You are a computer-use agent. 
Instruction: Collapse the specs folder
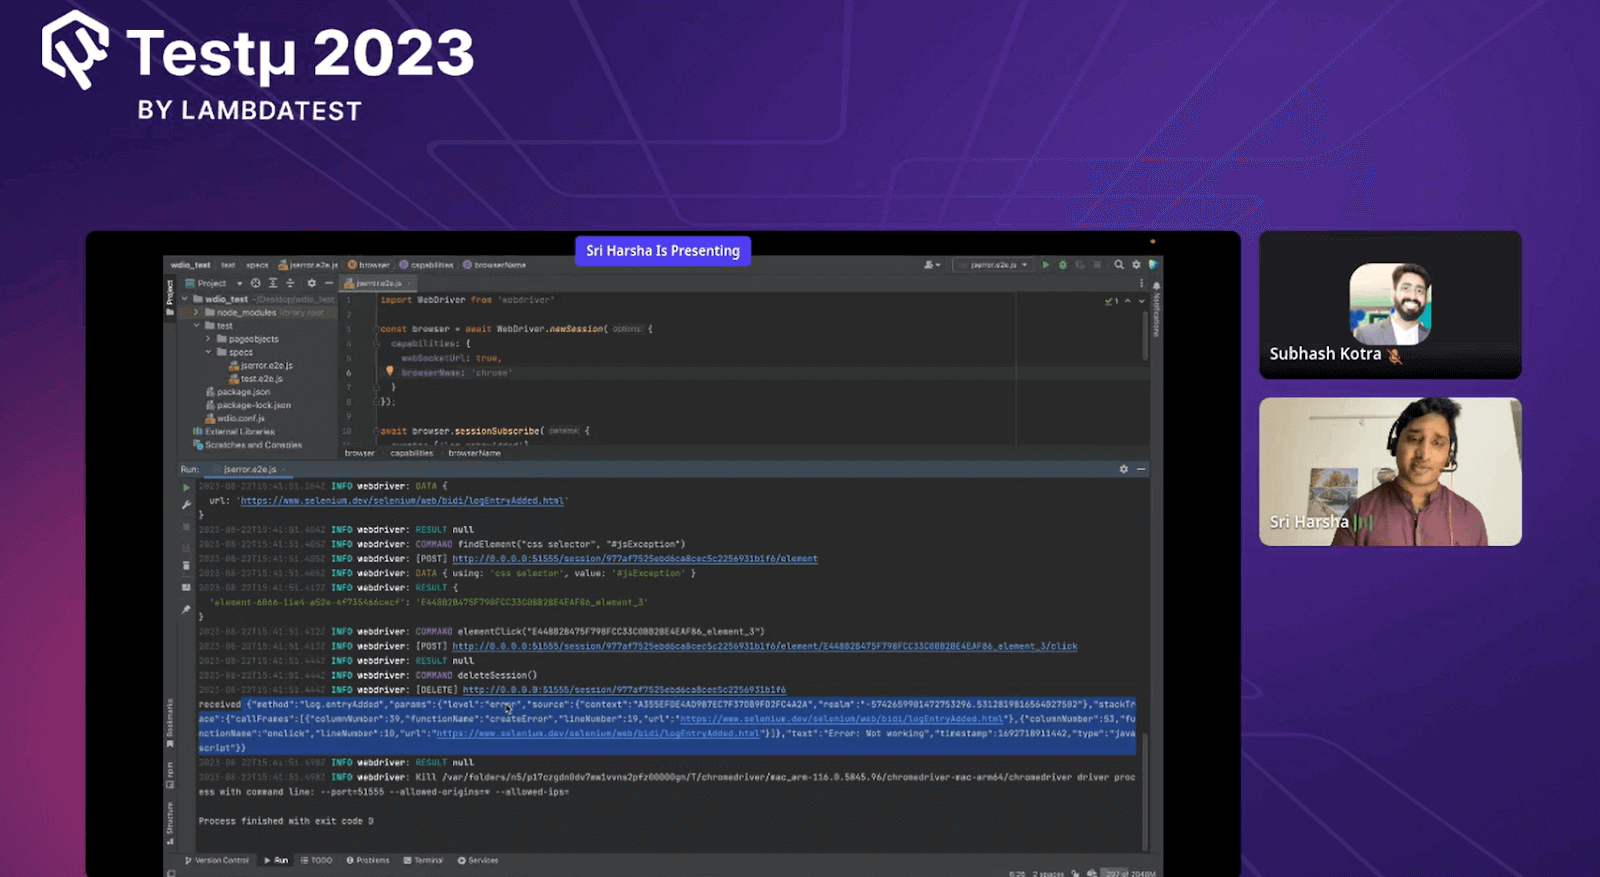pyautogui.click(x=209, y=352)
